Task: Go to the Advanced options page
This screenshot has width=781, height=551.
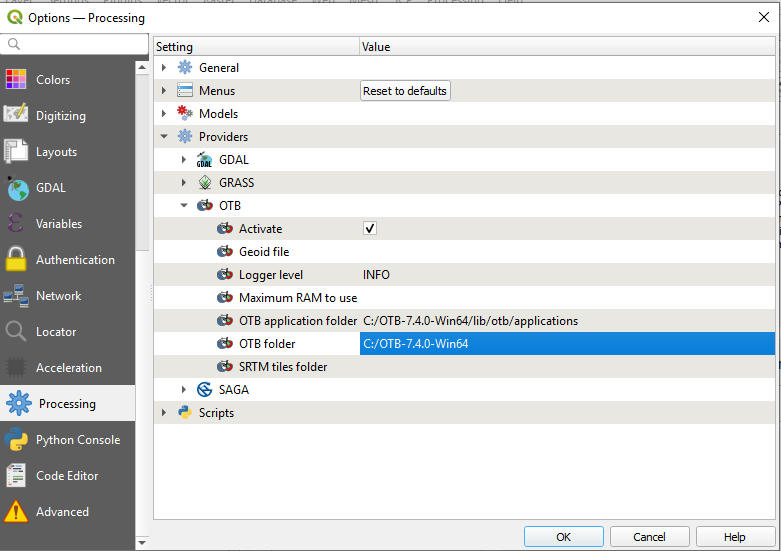Action: tap(68, 511)
